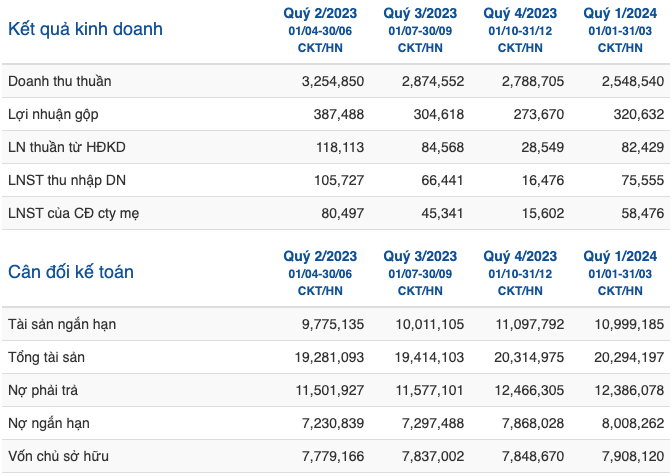Click total assets value 20,294,197
This screenshot has height=476, width=672.
[629, 357]
